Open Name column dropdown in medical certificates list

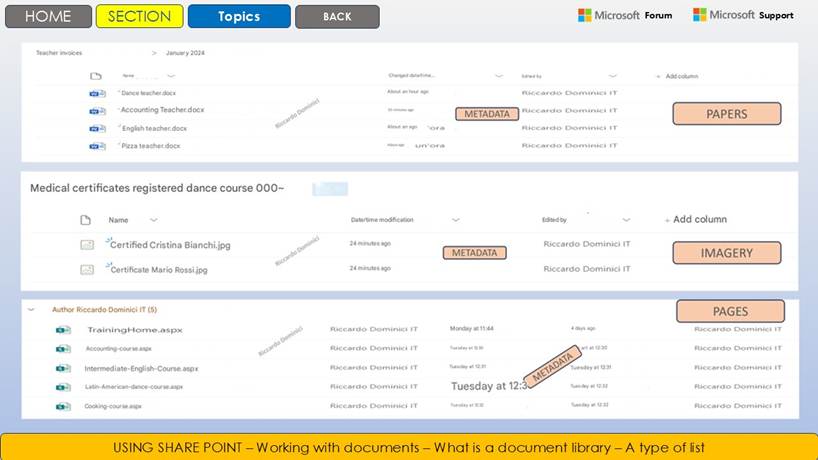[154, 220]
